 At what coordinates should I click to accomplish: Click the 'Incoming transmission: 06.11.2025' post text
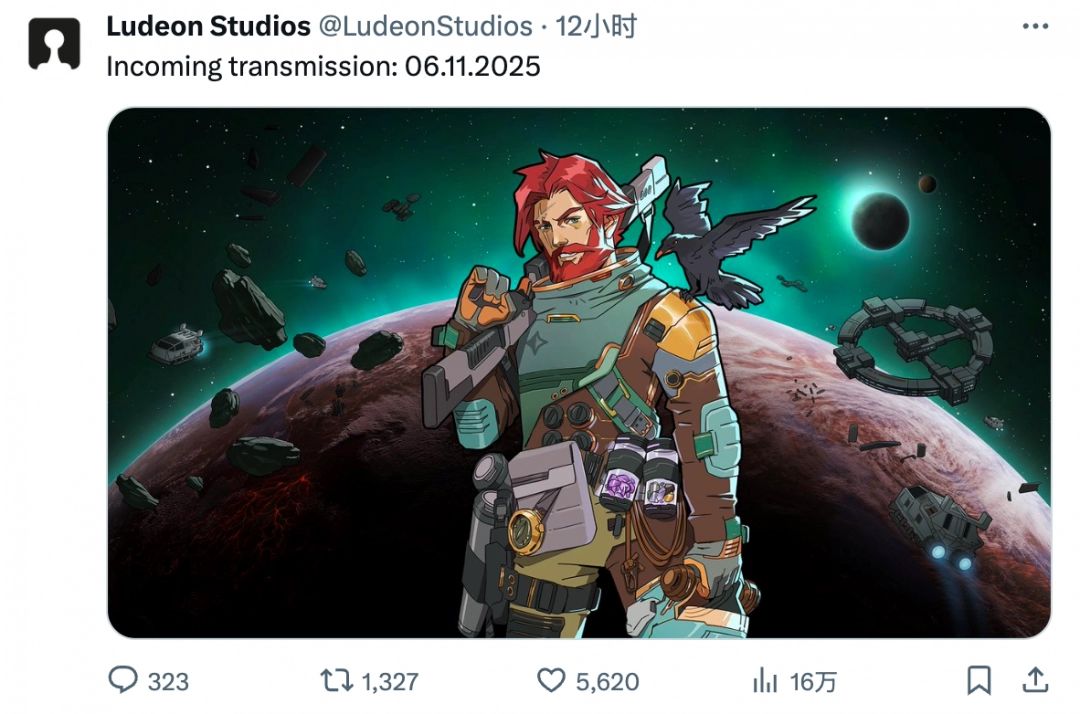[323, 67]
